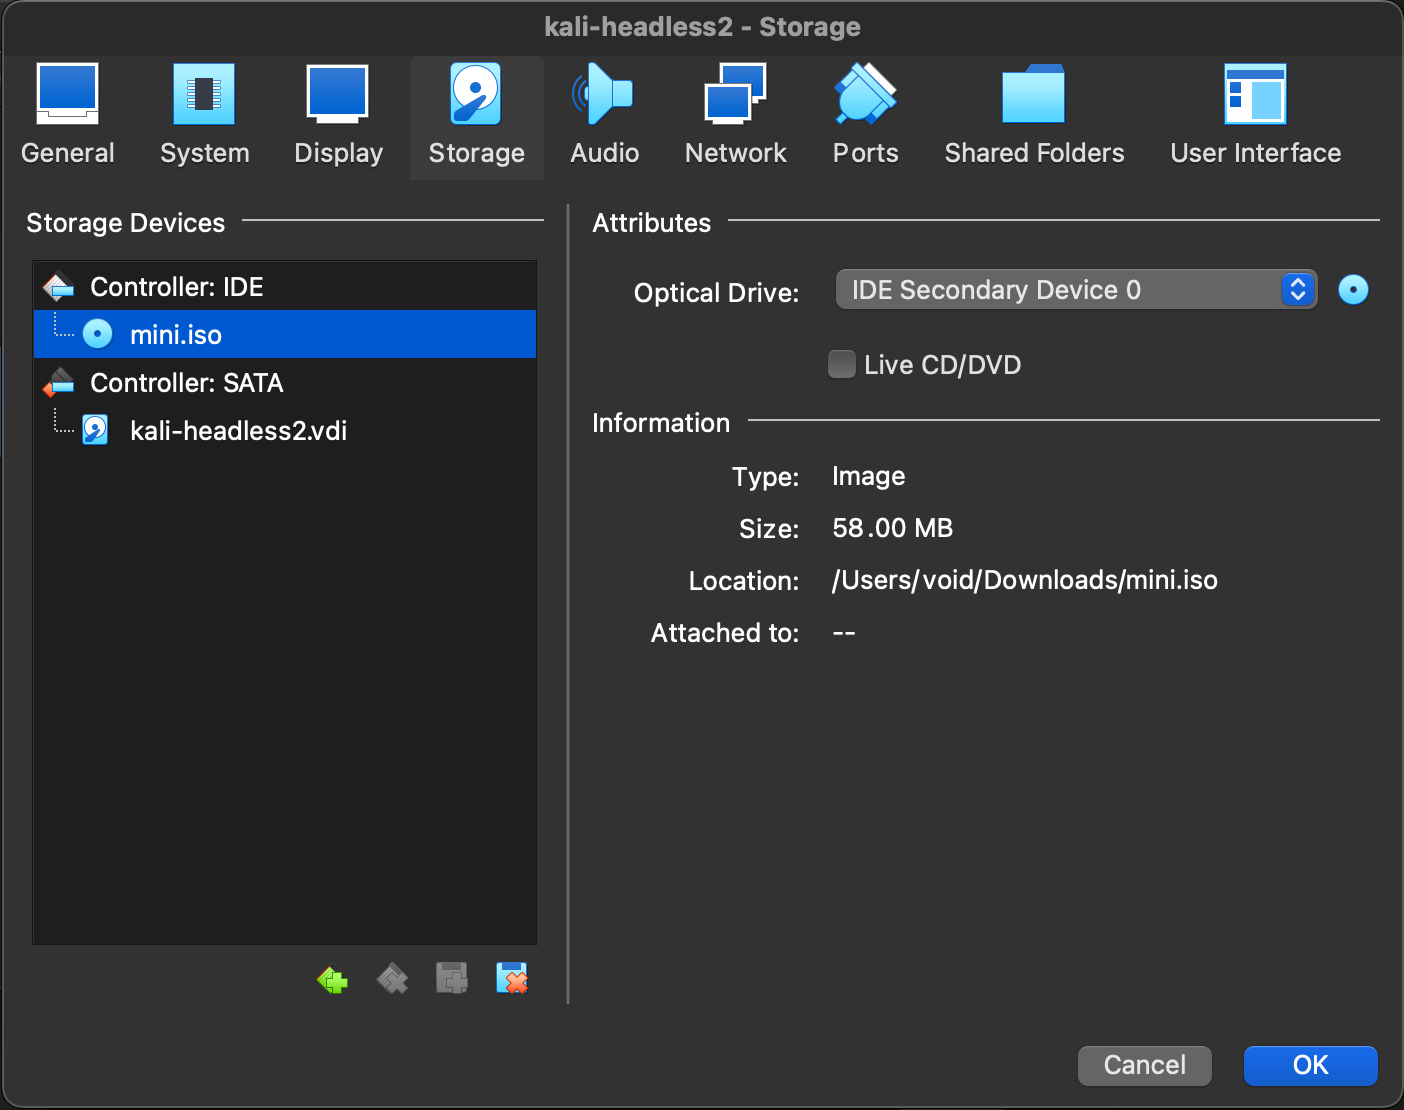Click the Image type value

pyautogui.click(x=869, y=476)
